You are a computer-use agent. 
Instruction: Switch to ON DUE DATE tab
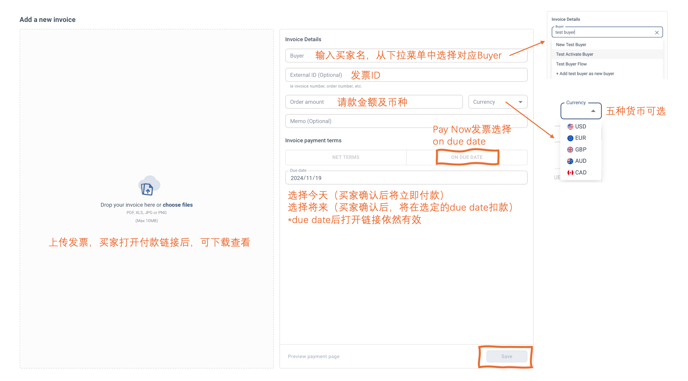[x=467, y=157]
